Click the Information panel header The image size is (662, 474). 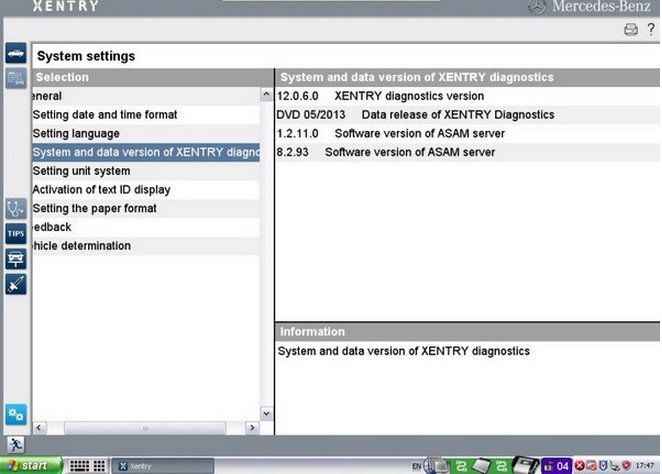click(468, 332)
